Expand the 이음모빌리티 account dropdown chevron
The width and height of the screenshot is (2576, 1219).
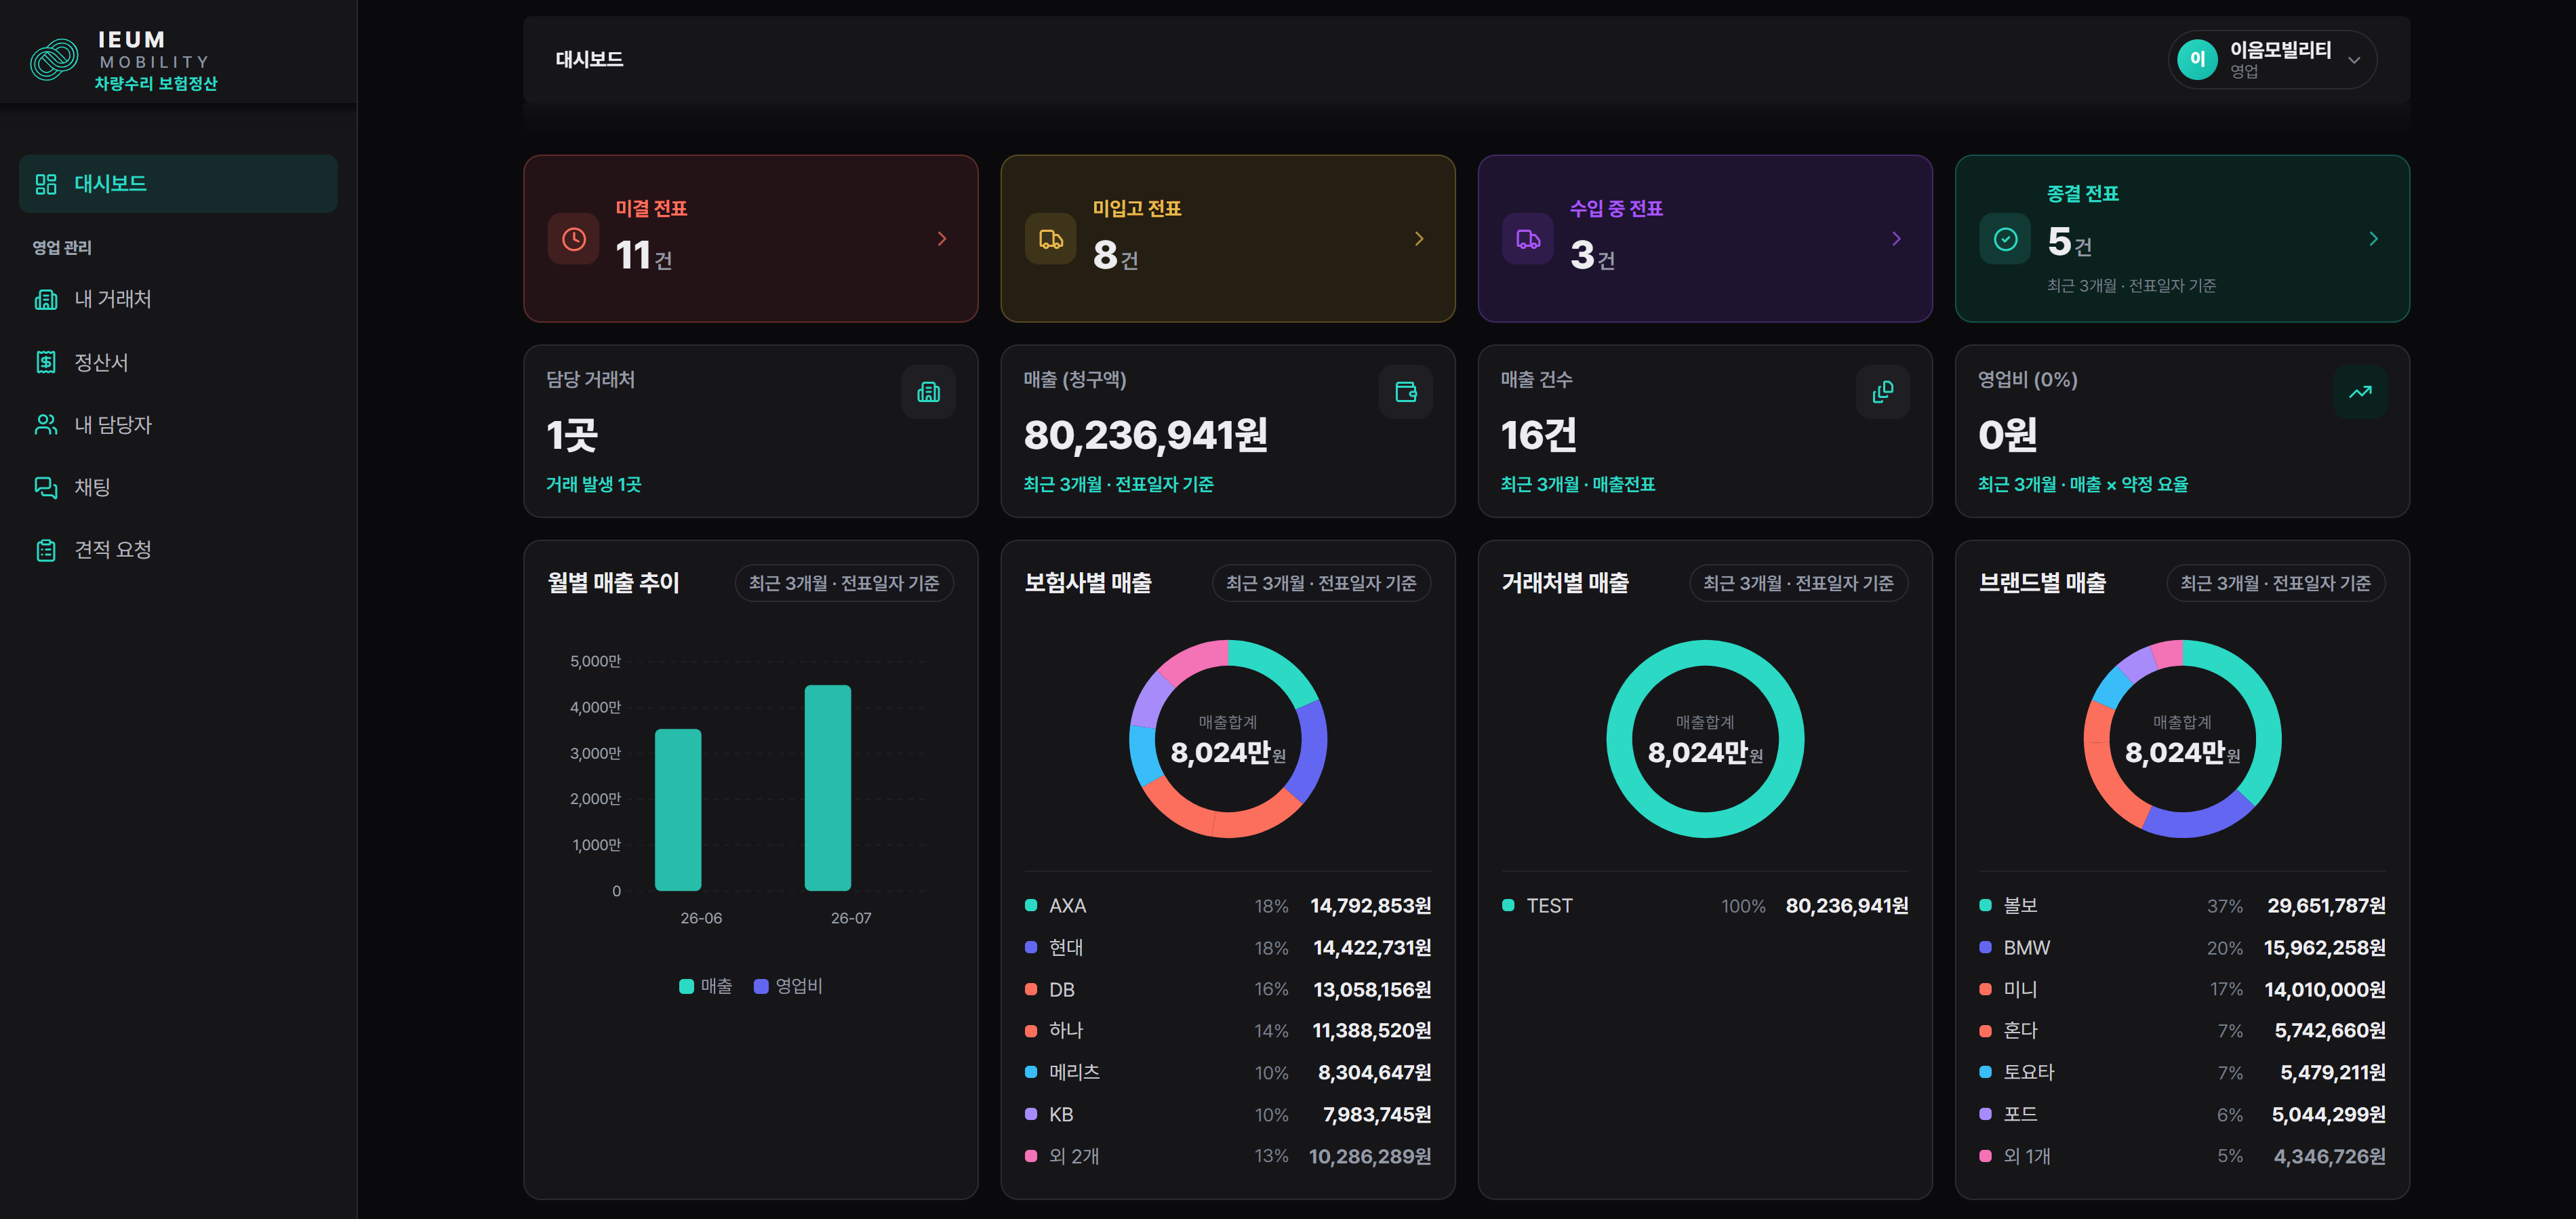click(x=2354, y=60)
